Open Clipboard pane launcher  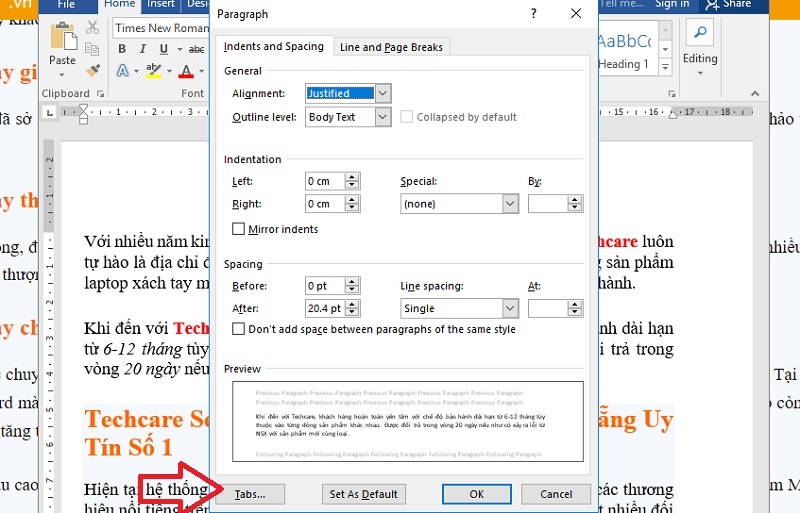[101, 94]
